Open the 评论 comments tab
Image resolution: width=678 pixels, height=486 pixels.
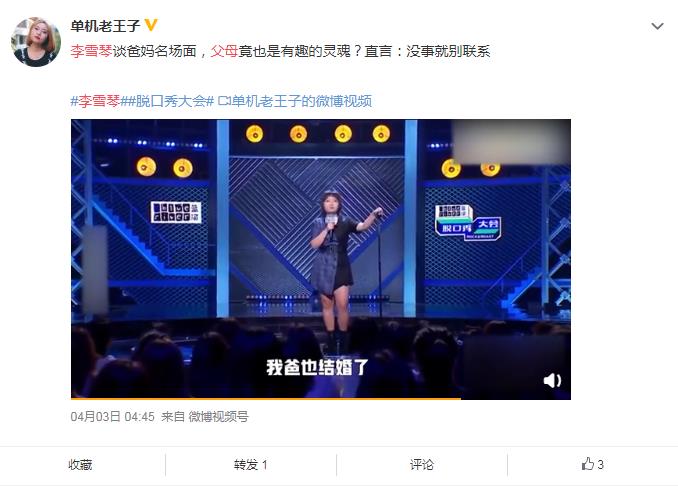tap(422, 465)
